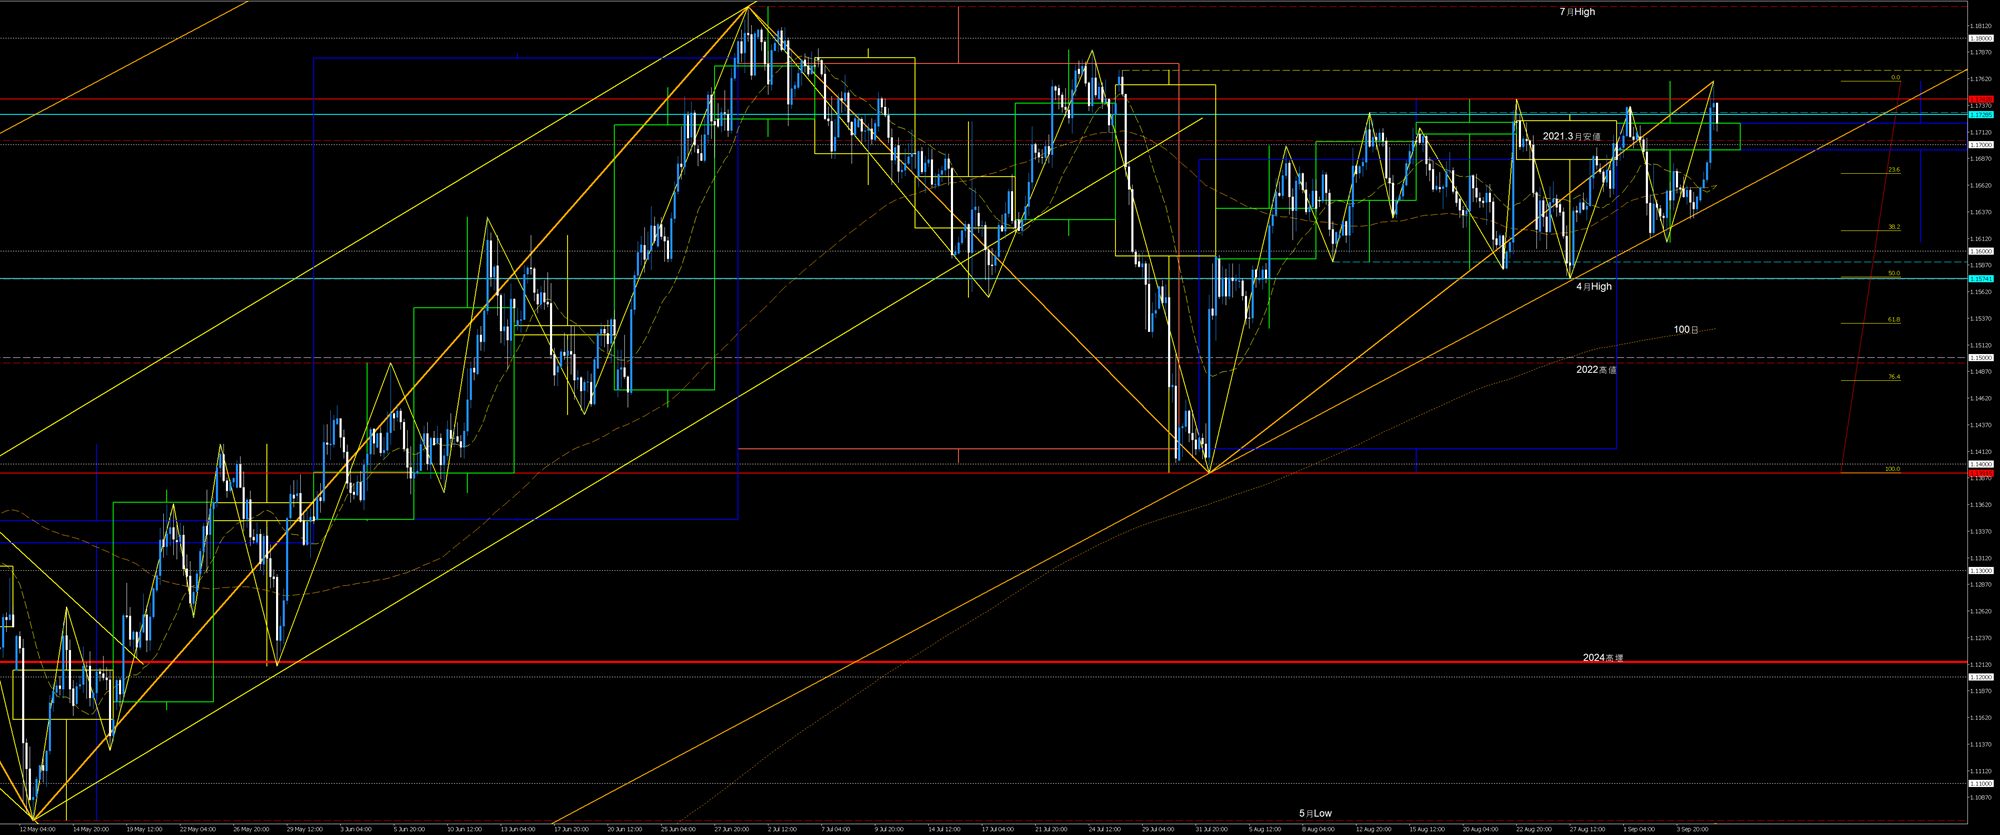Click the "5月Low" label at bottom
The width and height of the screenshot is (2000, 835).
click(x=1315, y=813)
